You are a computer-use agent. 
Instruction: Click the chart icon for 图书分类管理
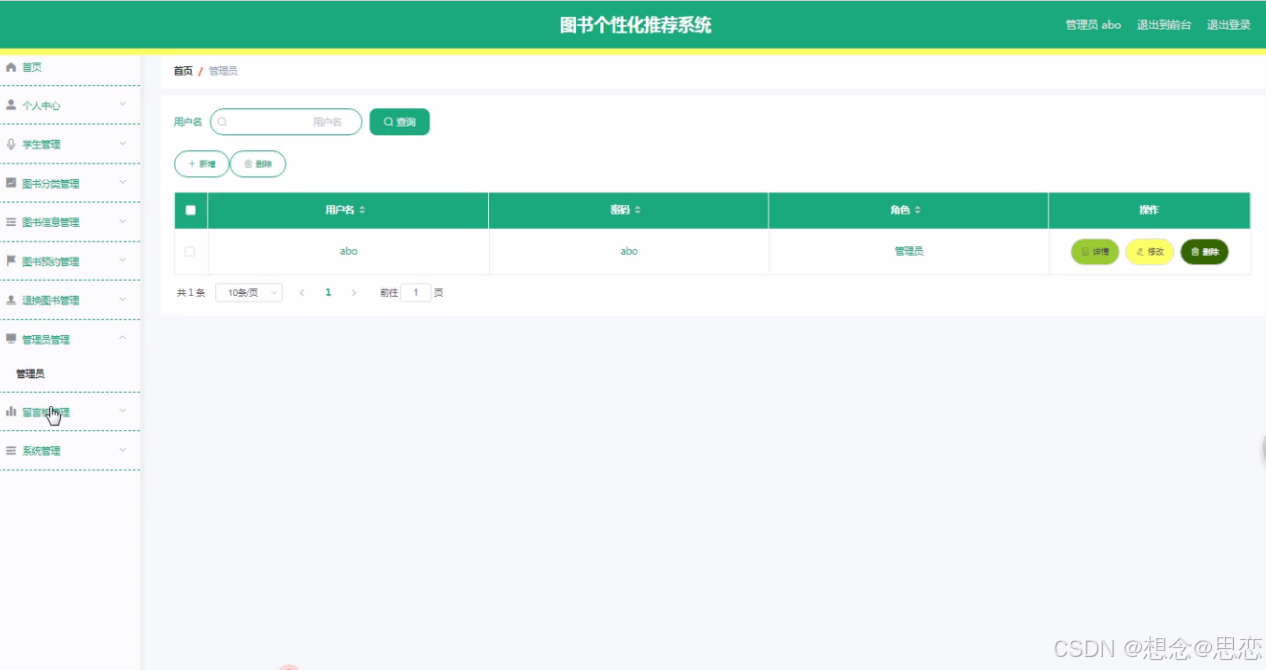pyautogui.click(x=11, y=183)
